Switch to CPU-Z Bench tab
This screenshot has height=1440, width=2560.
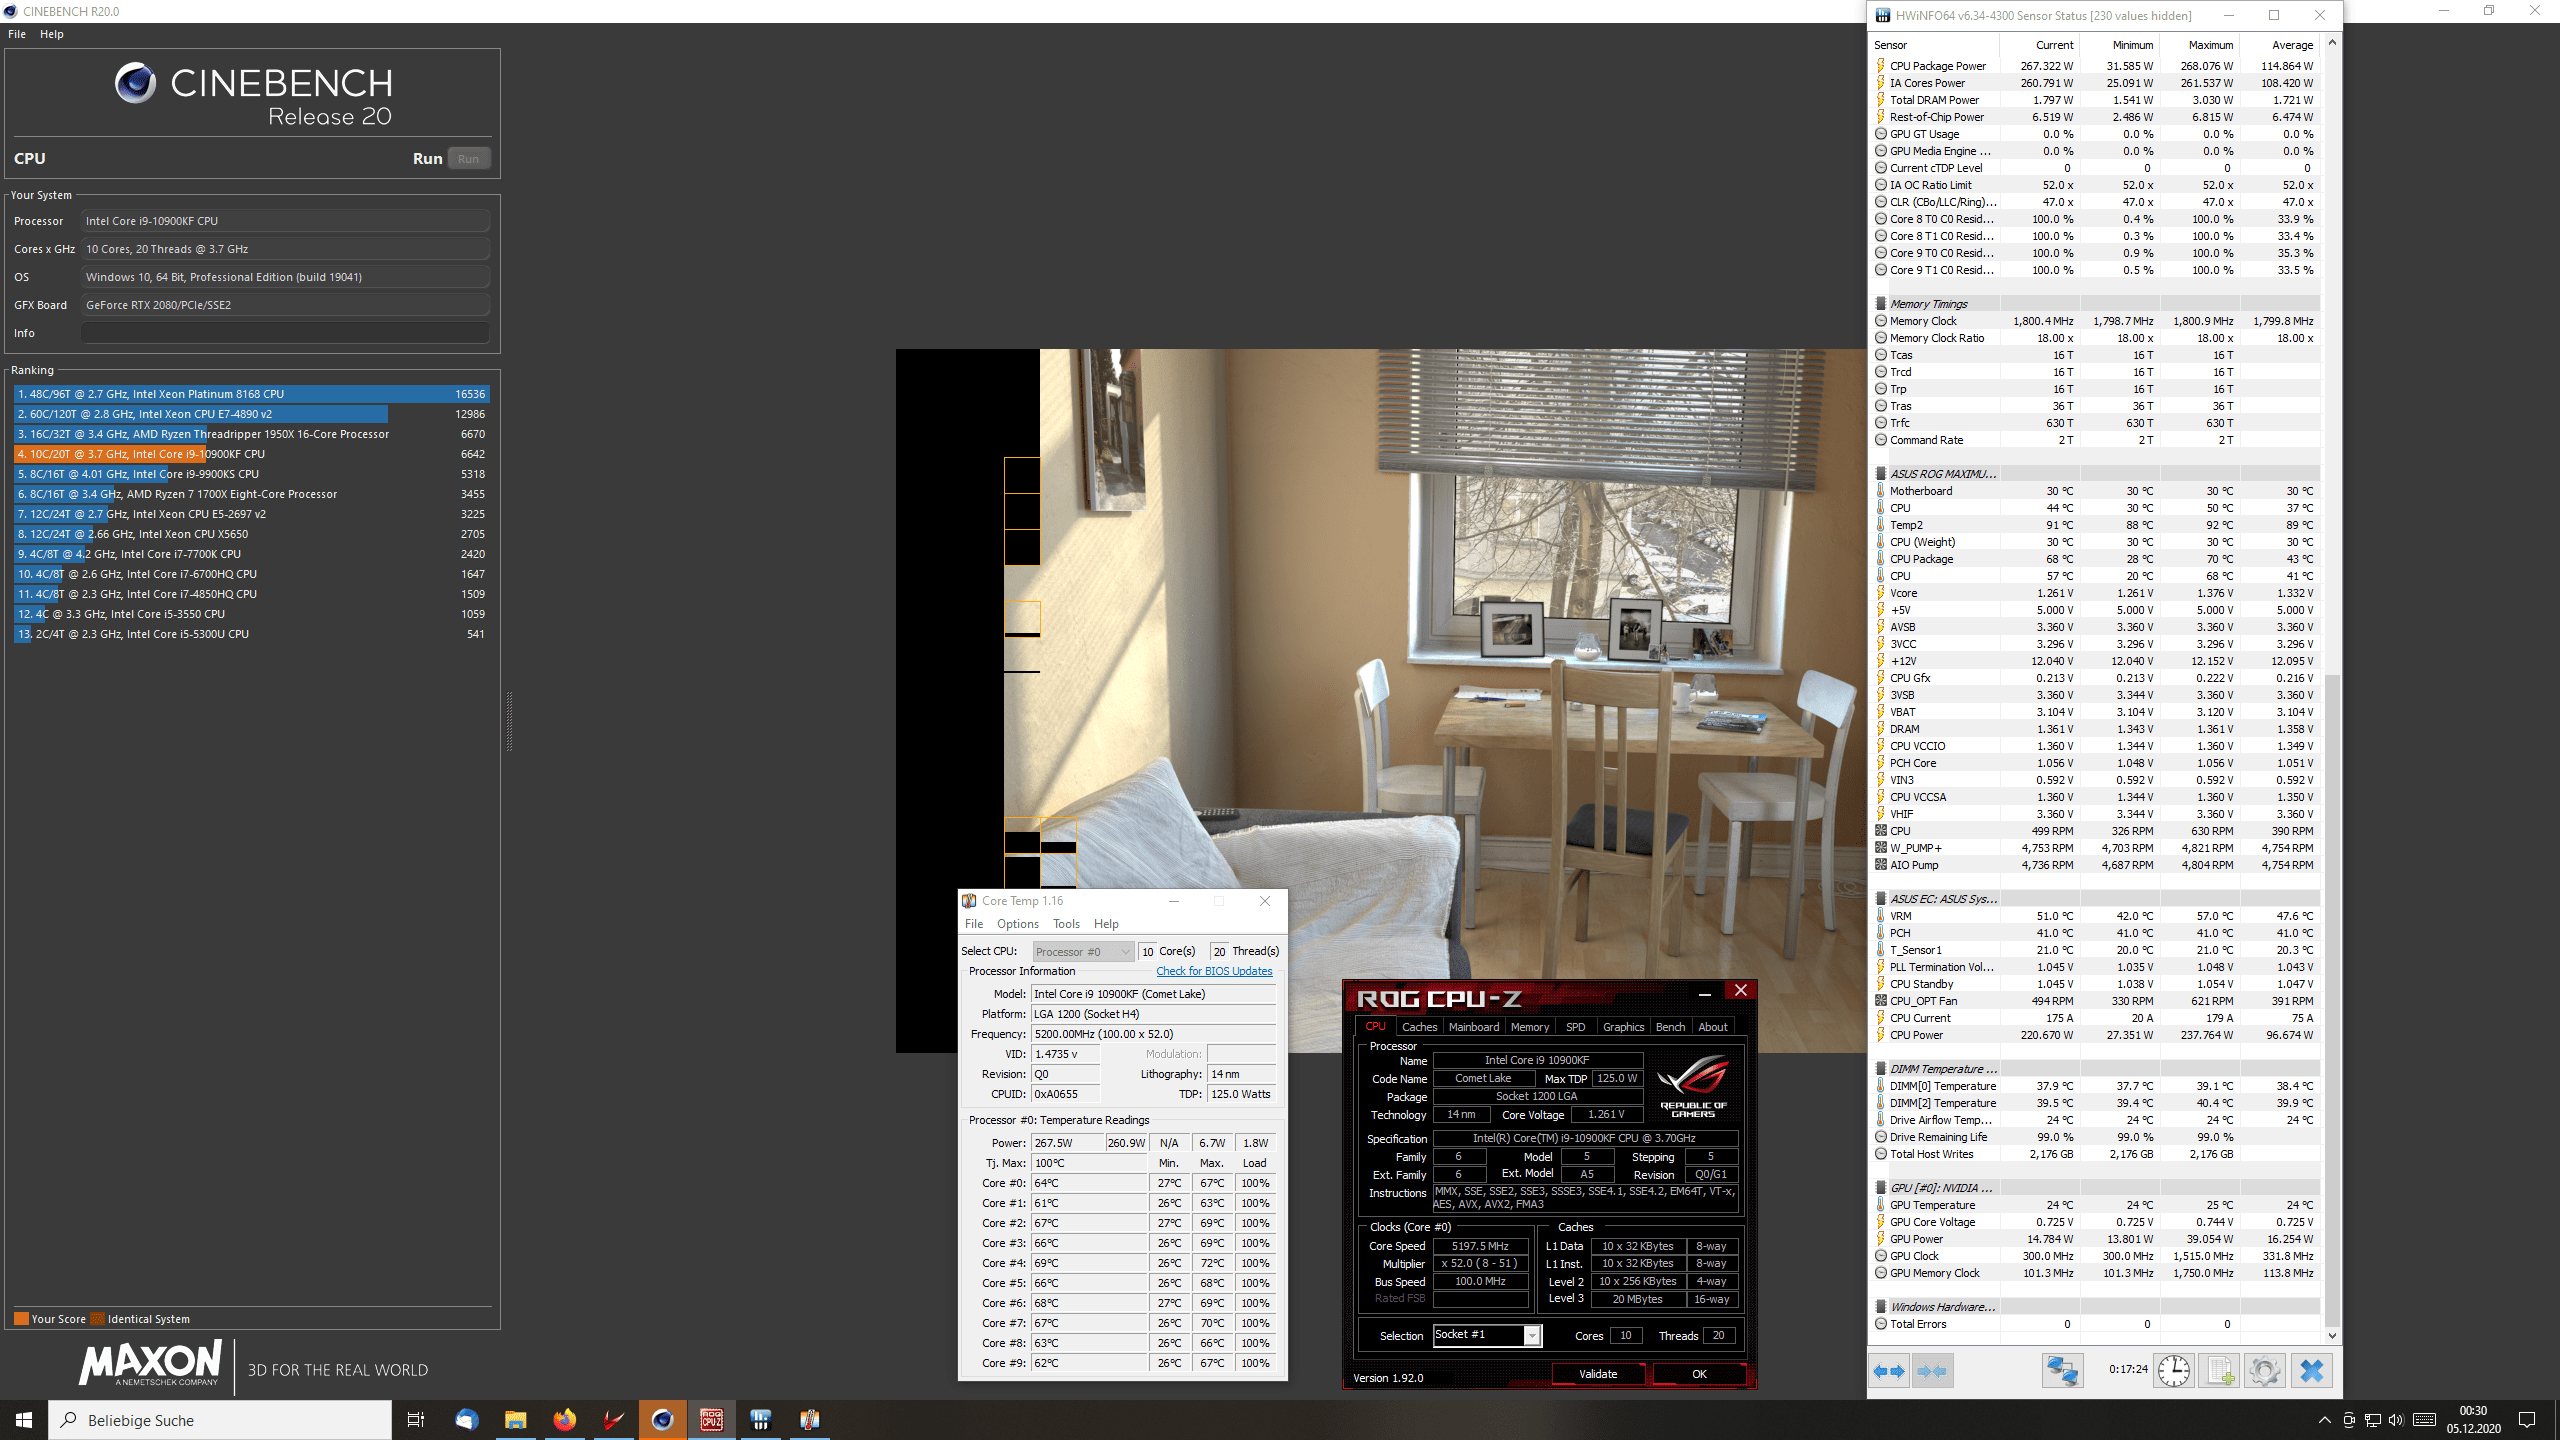tap(1670, 1027)
